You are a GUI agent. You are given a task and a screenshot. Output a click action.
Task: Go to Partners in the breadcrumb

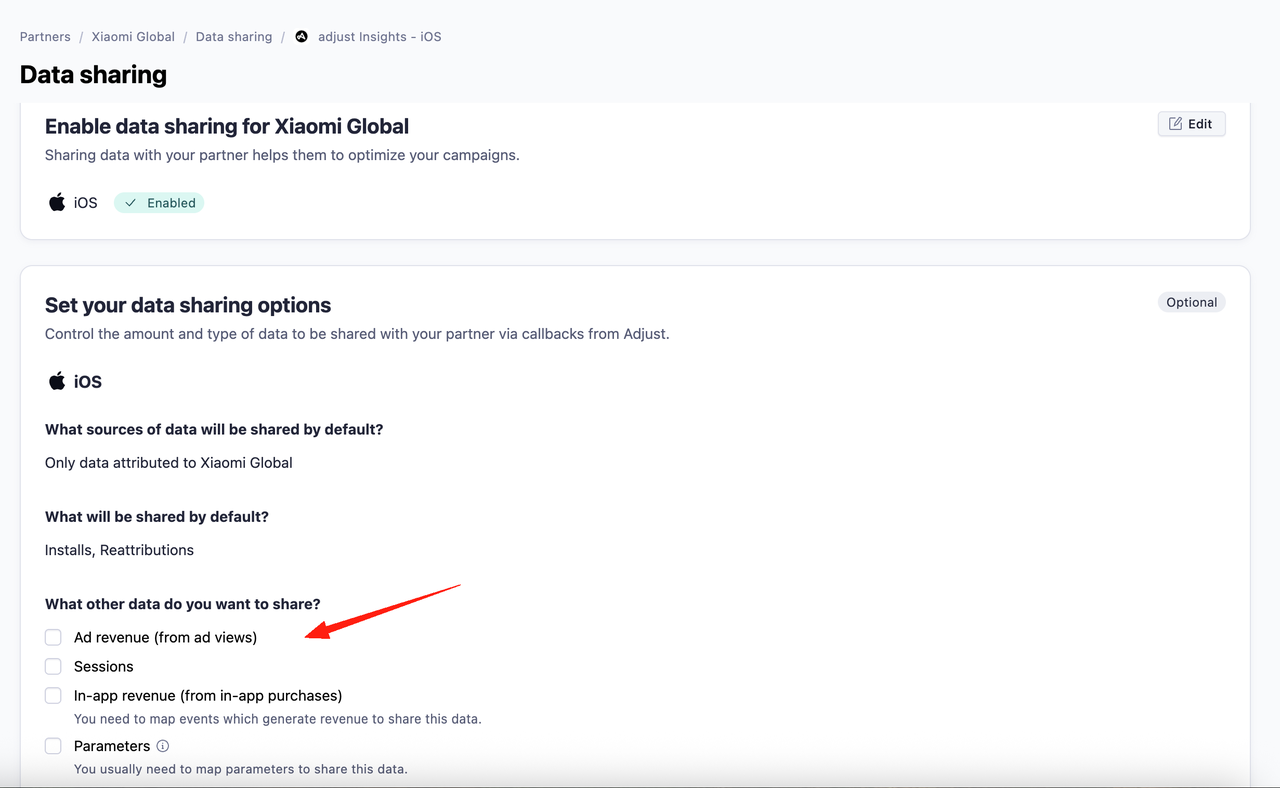pyautogui.click(x=45, y=37)
